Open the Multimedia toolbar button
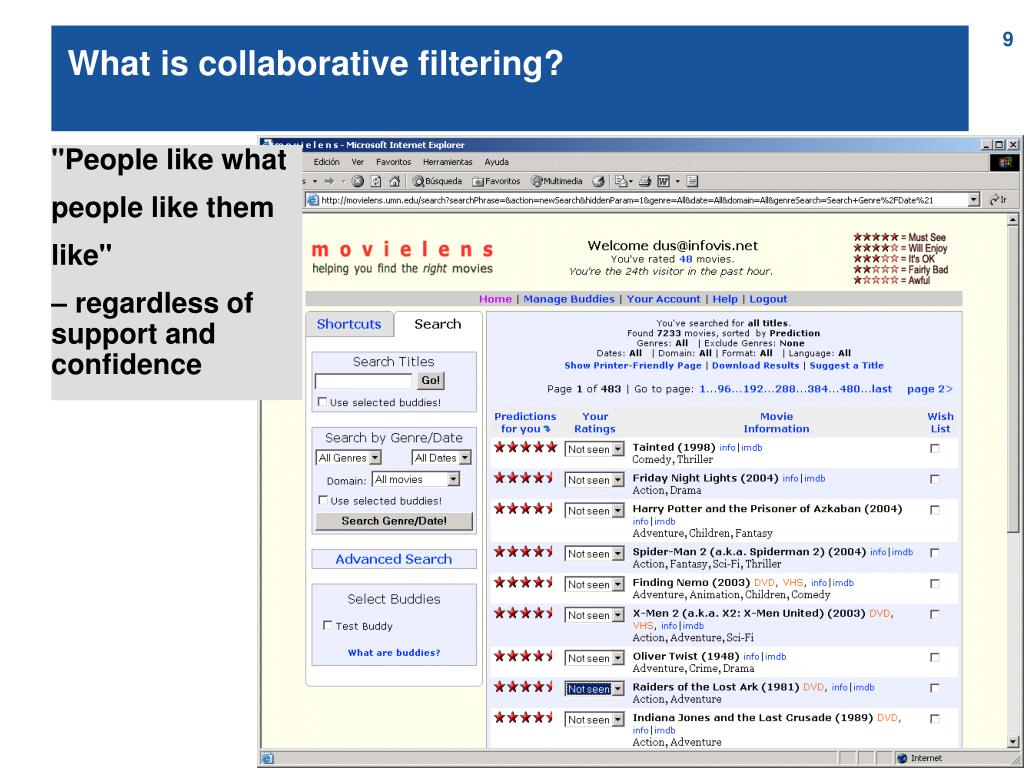 pos(556,181)
